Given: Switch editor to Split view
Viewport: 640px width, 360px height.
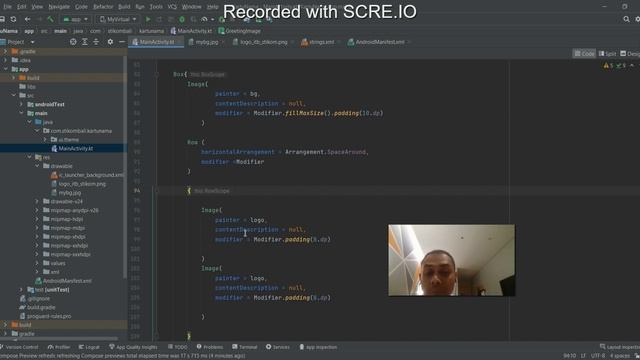Looking at the screenshot, I should tap(607, 54).
